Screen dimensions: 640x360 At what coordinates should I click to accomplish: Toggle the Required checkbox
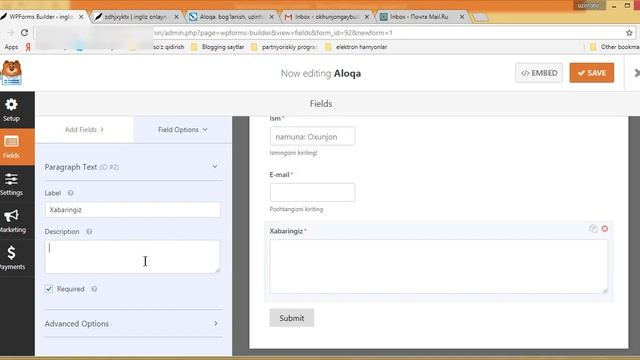point(49,289)
